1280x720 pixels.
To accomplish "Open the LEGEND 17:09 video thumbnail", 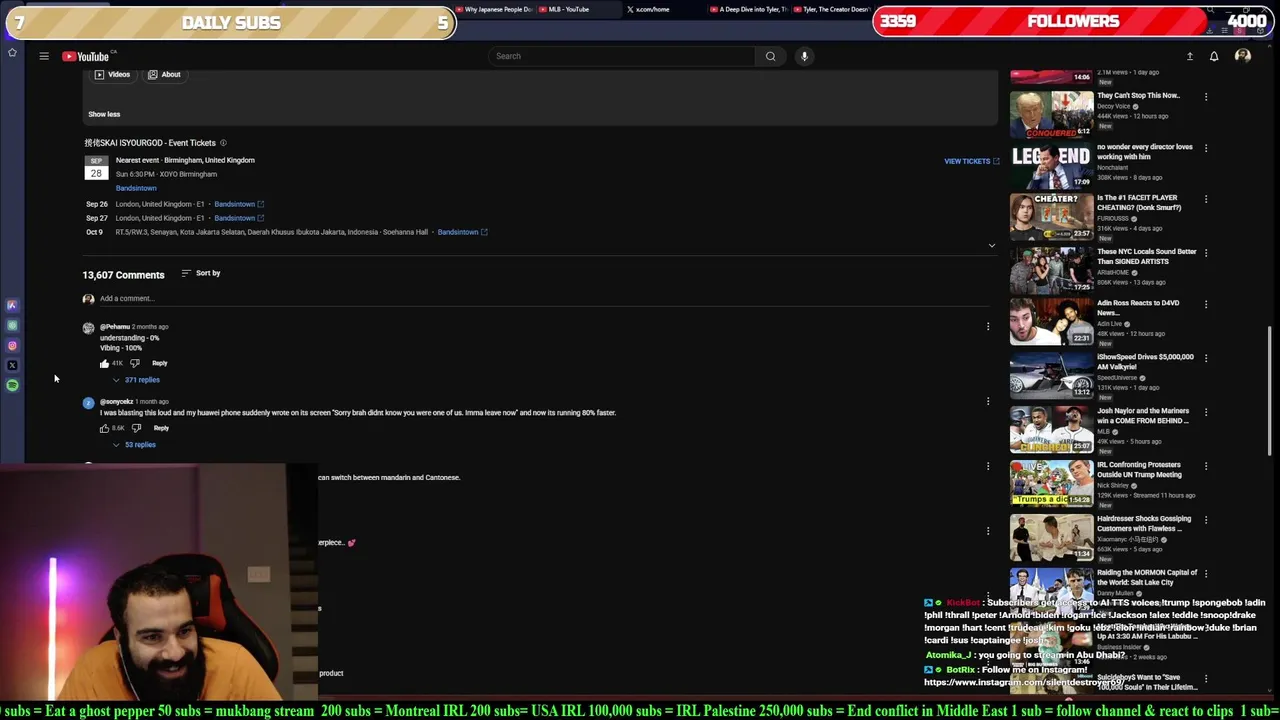I will [x=1051, y=166].
